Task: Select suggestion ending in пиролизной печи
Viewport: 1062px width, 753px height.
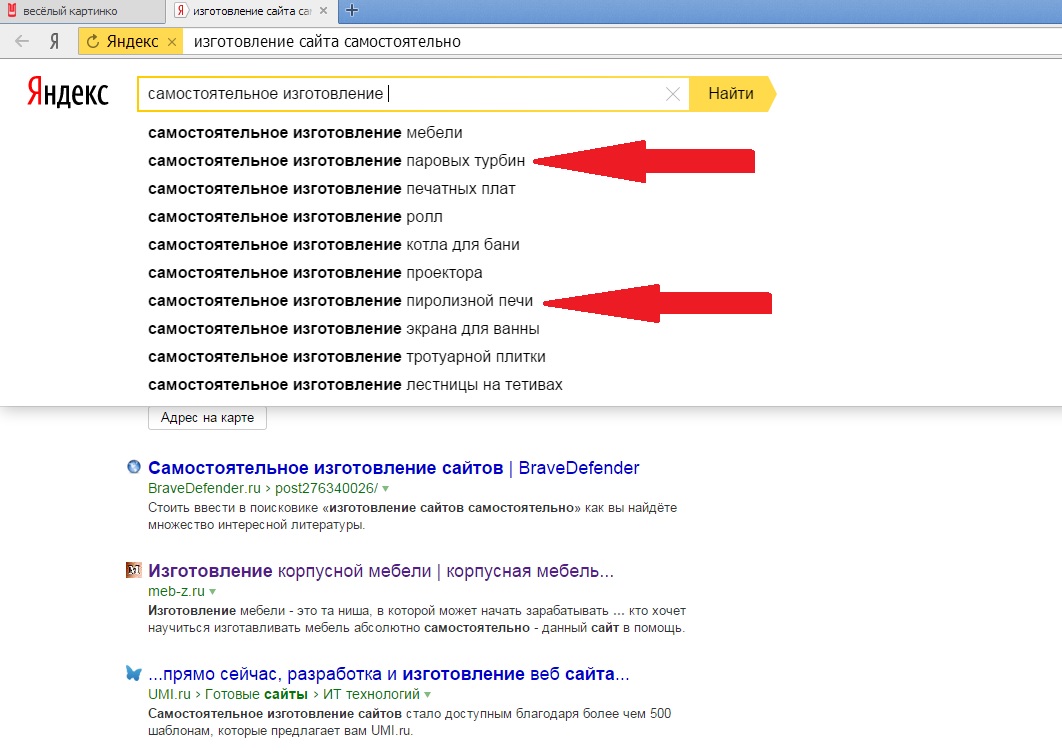Action: tap(341, 301)
